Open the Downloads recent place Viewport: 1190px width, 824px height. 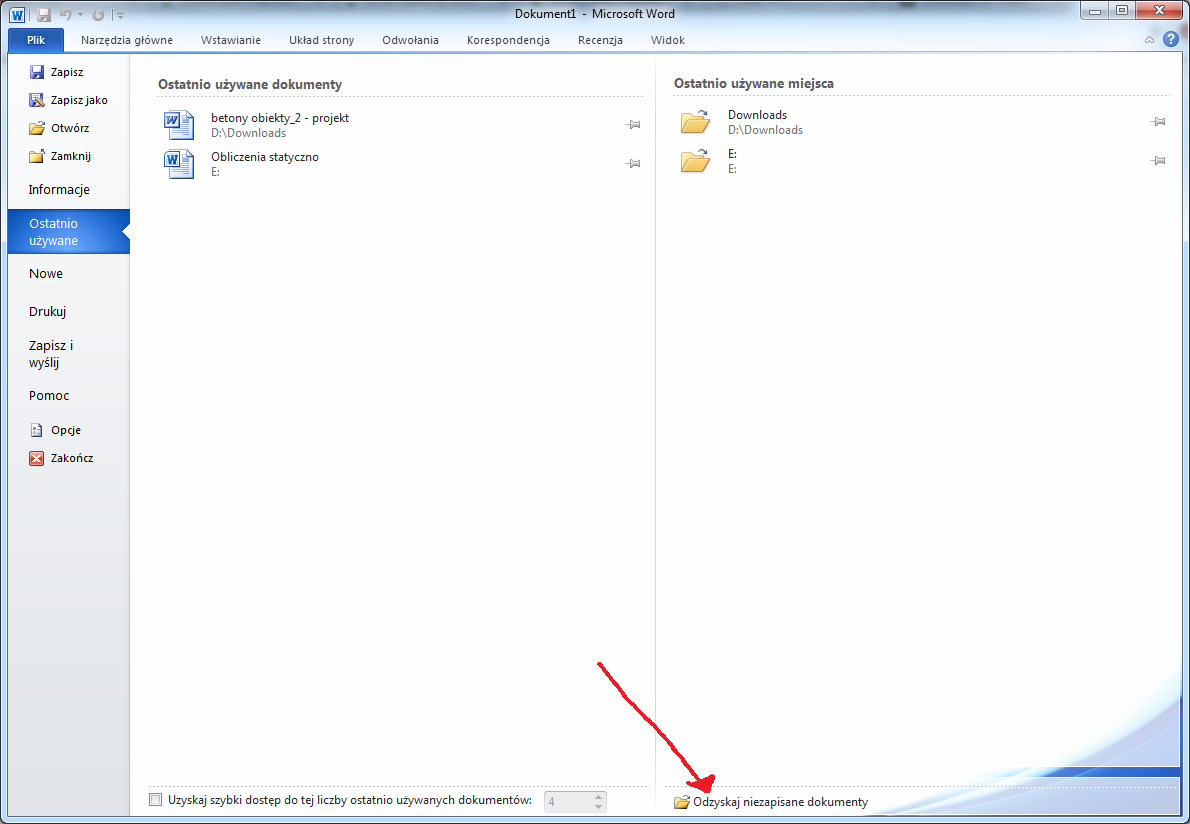921,121
